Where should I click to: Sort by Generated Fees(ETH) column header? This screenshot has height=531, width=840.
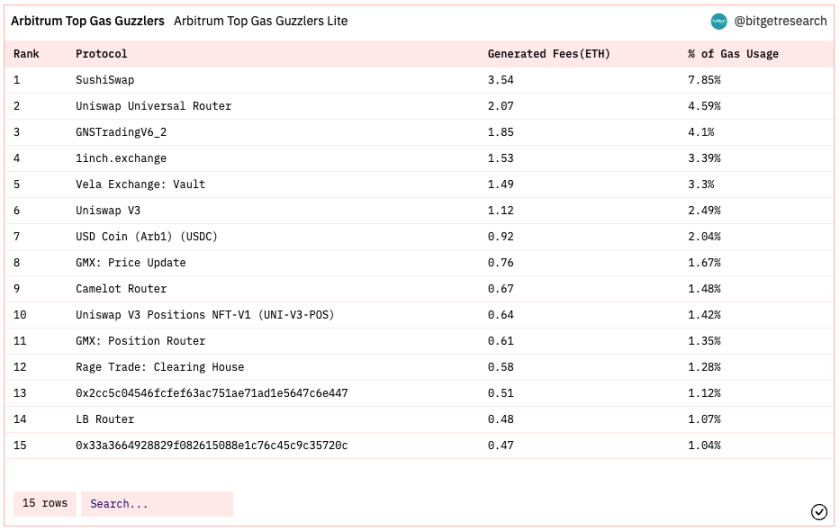click(x=549, y=54)
